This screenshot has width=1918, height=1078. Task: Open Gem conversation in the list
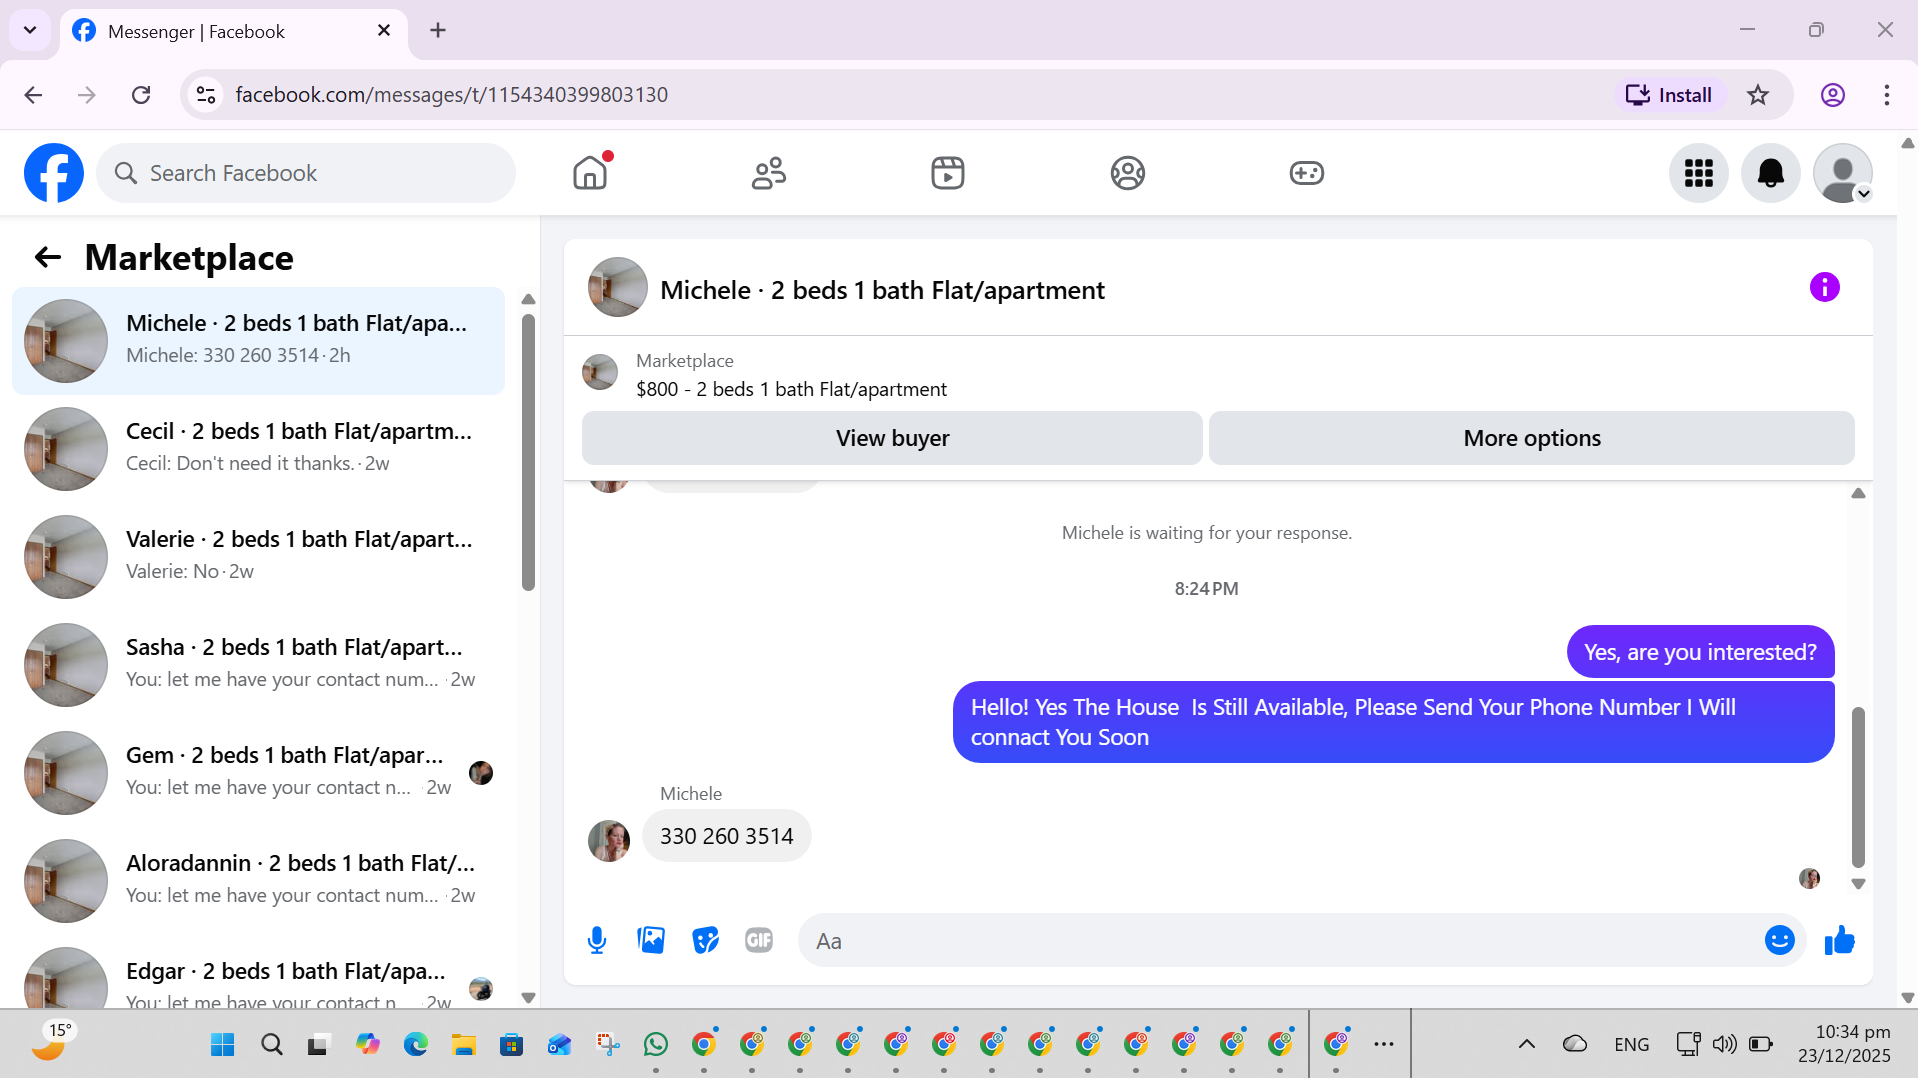click(x=258, y=773)
